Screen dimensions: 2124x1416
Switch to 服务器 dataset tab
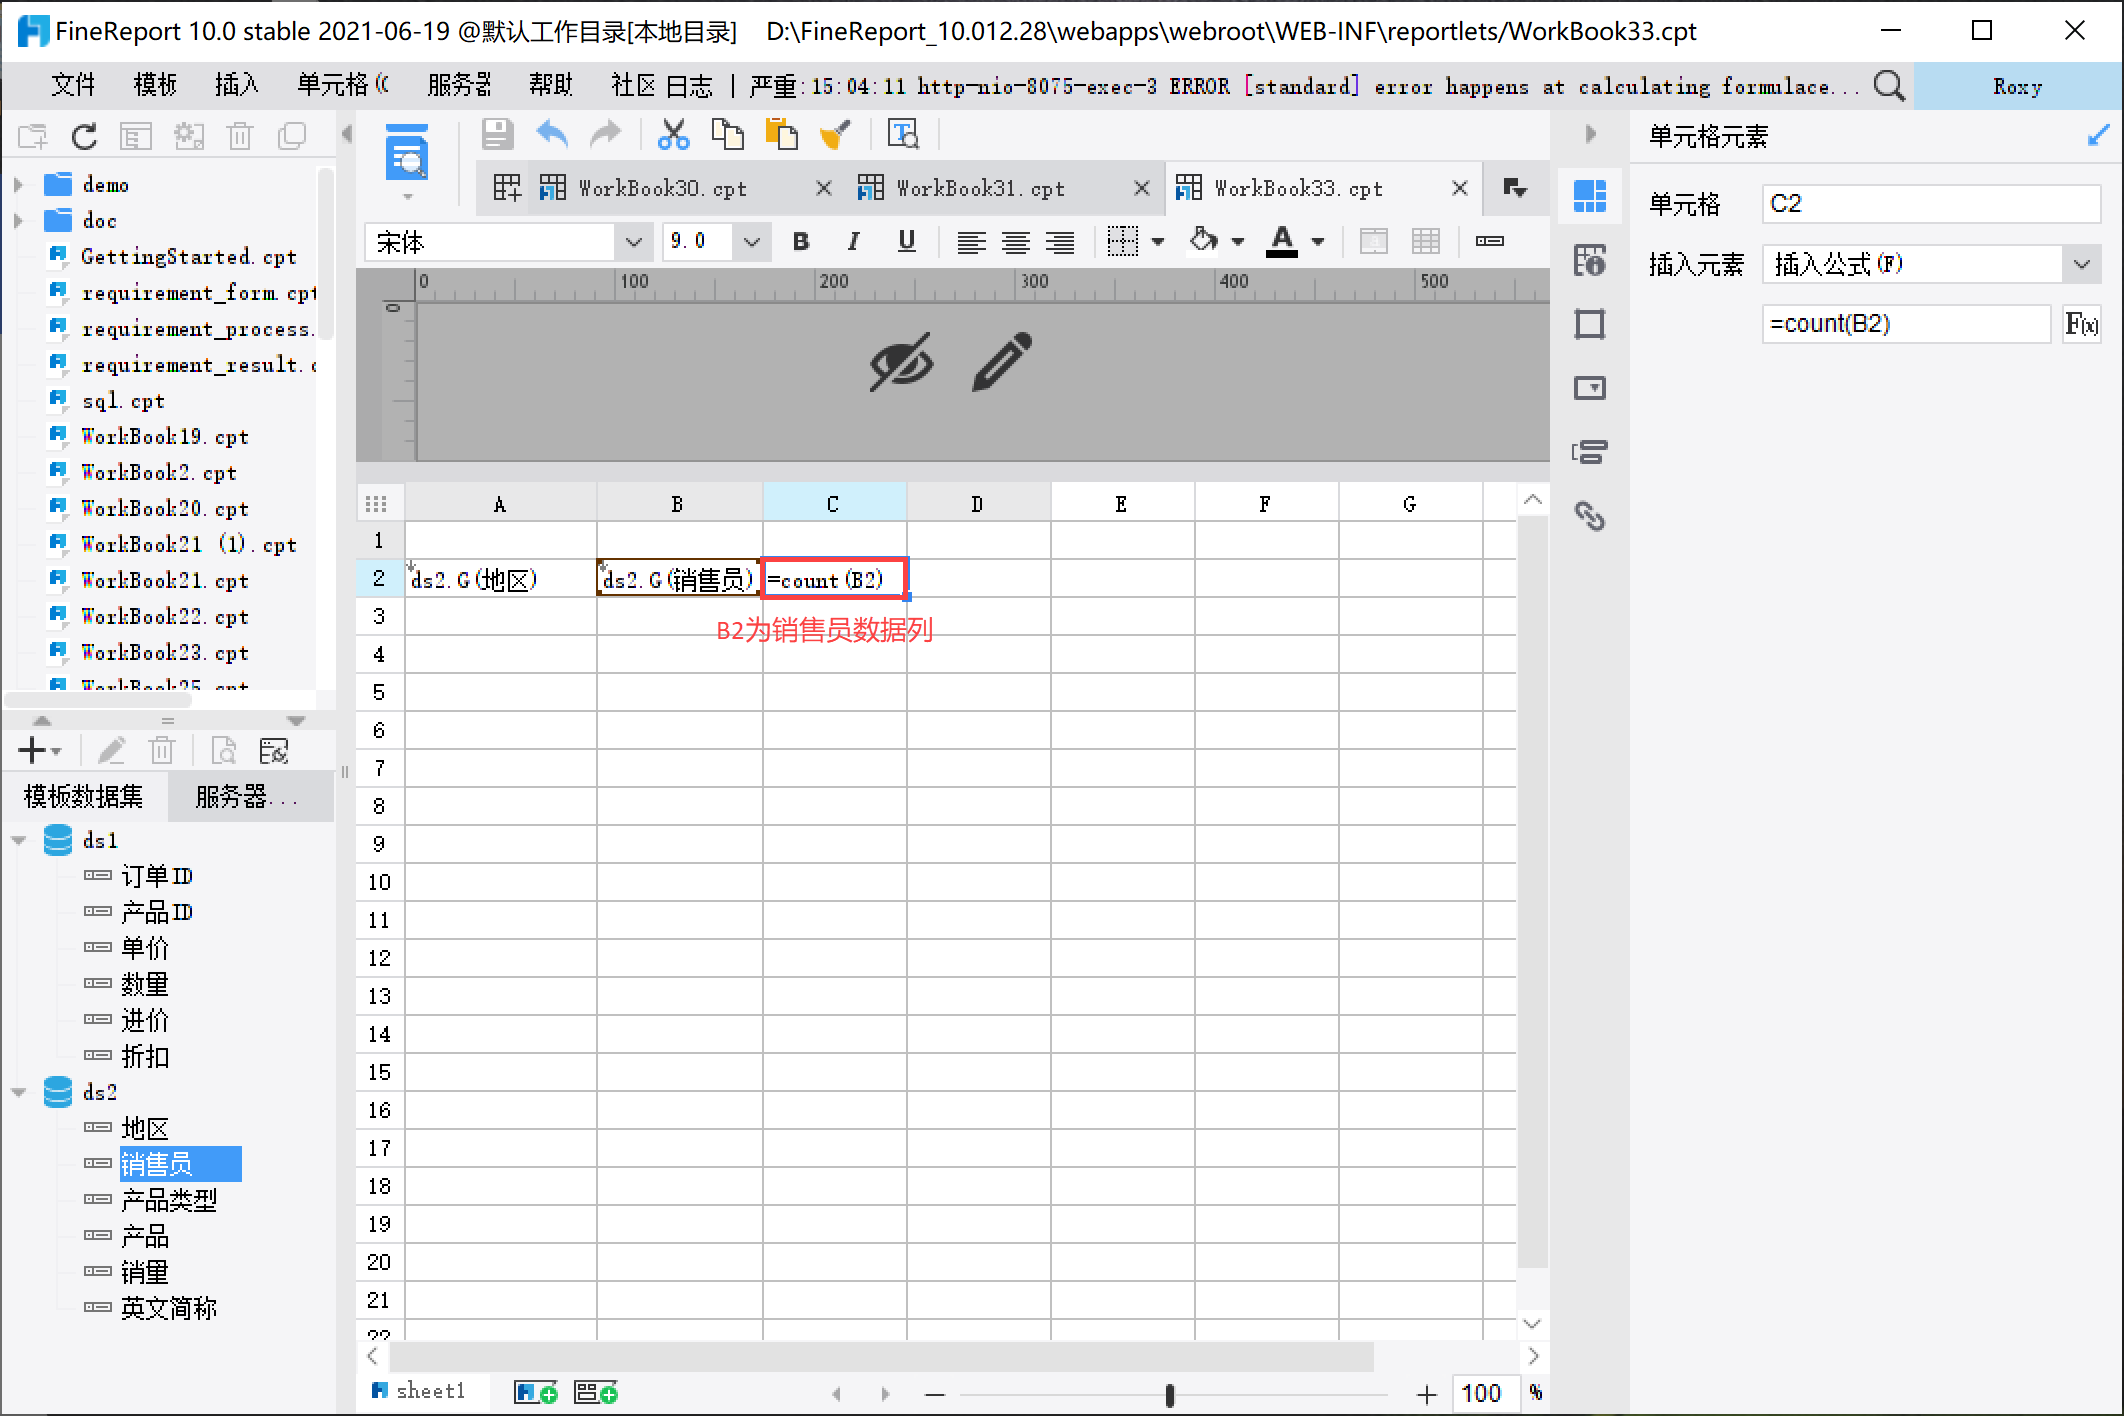coord(247,796)
